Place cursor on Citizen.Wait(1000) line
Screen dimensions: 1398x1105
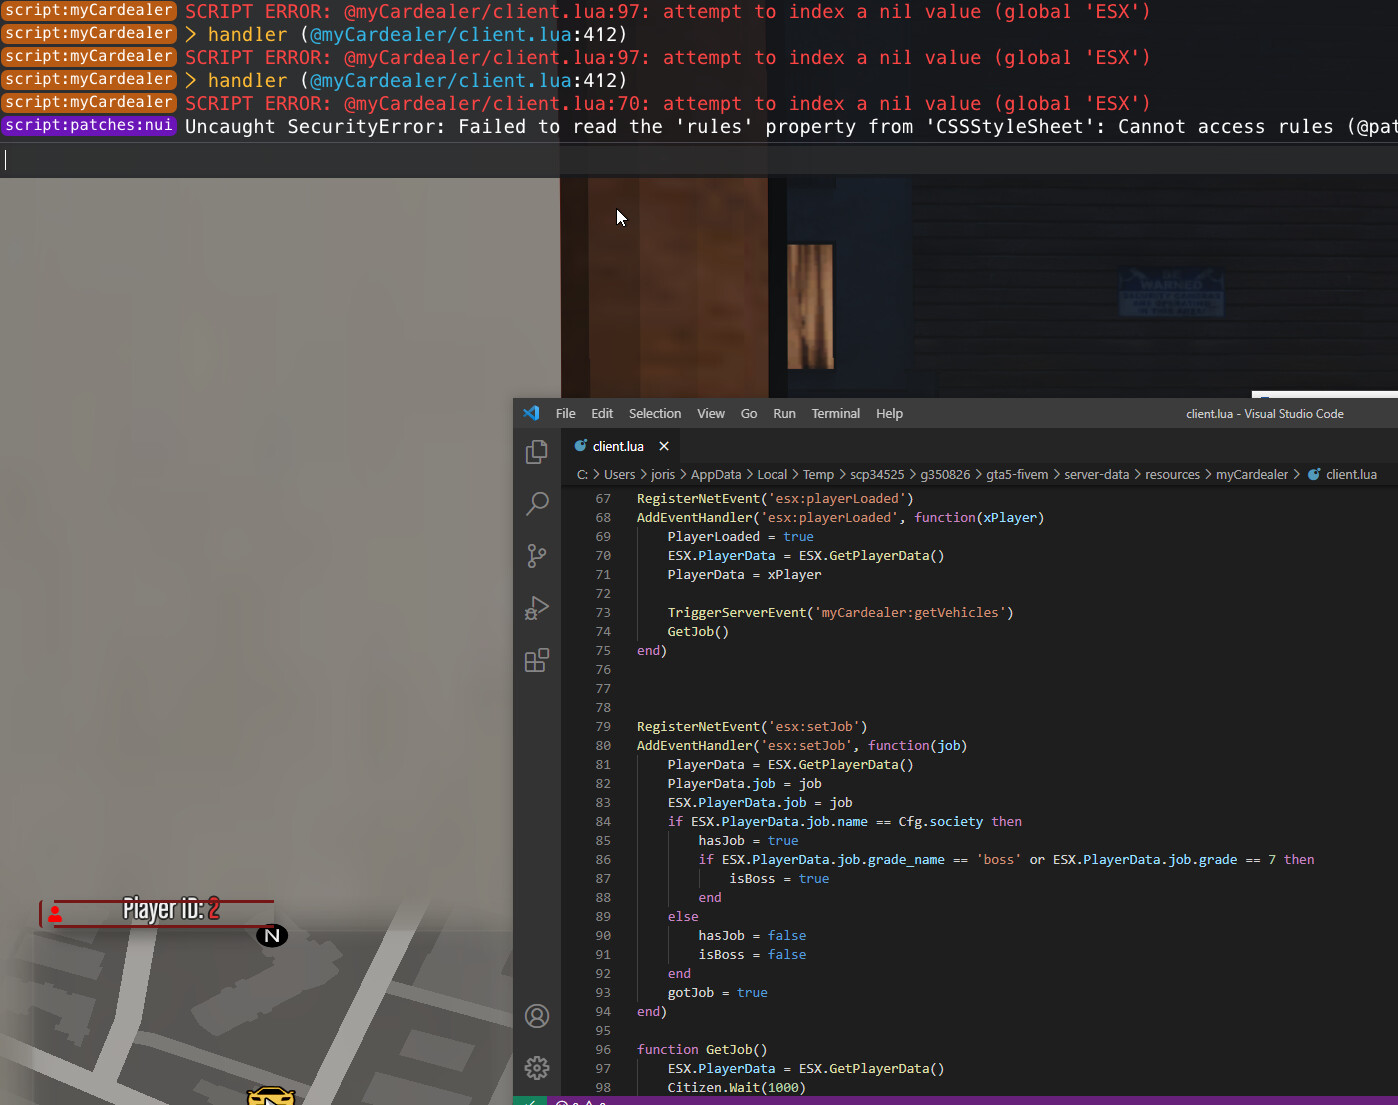(x=736, y=1087)
